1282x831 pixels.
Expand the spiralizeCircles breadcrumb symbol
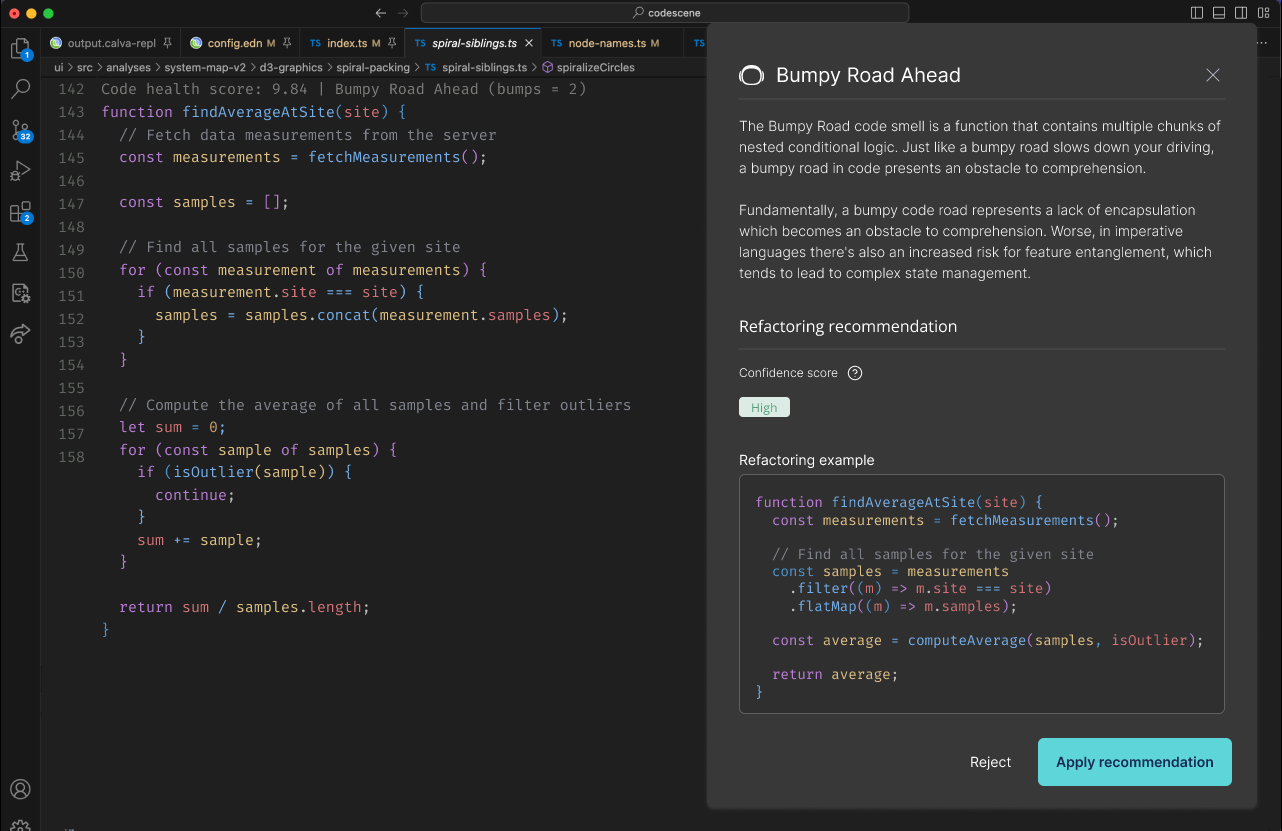coord(595,67)
